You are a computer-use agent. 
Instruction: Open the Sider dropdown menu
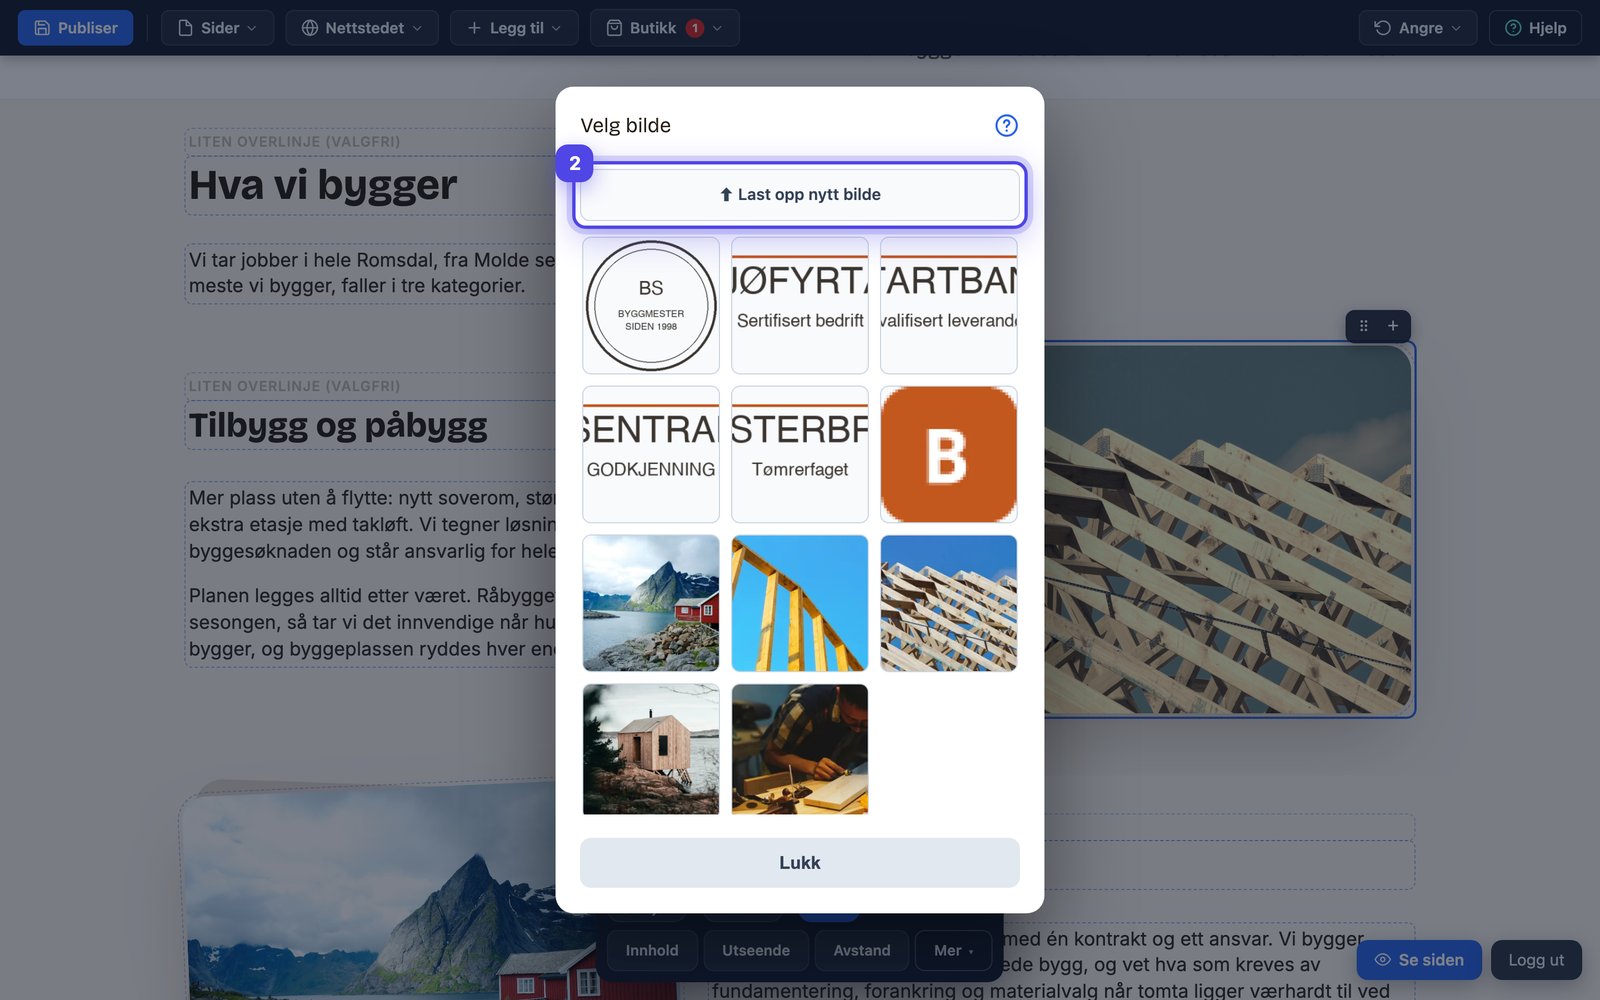coord(217,28)
